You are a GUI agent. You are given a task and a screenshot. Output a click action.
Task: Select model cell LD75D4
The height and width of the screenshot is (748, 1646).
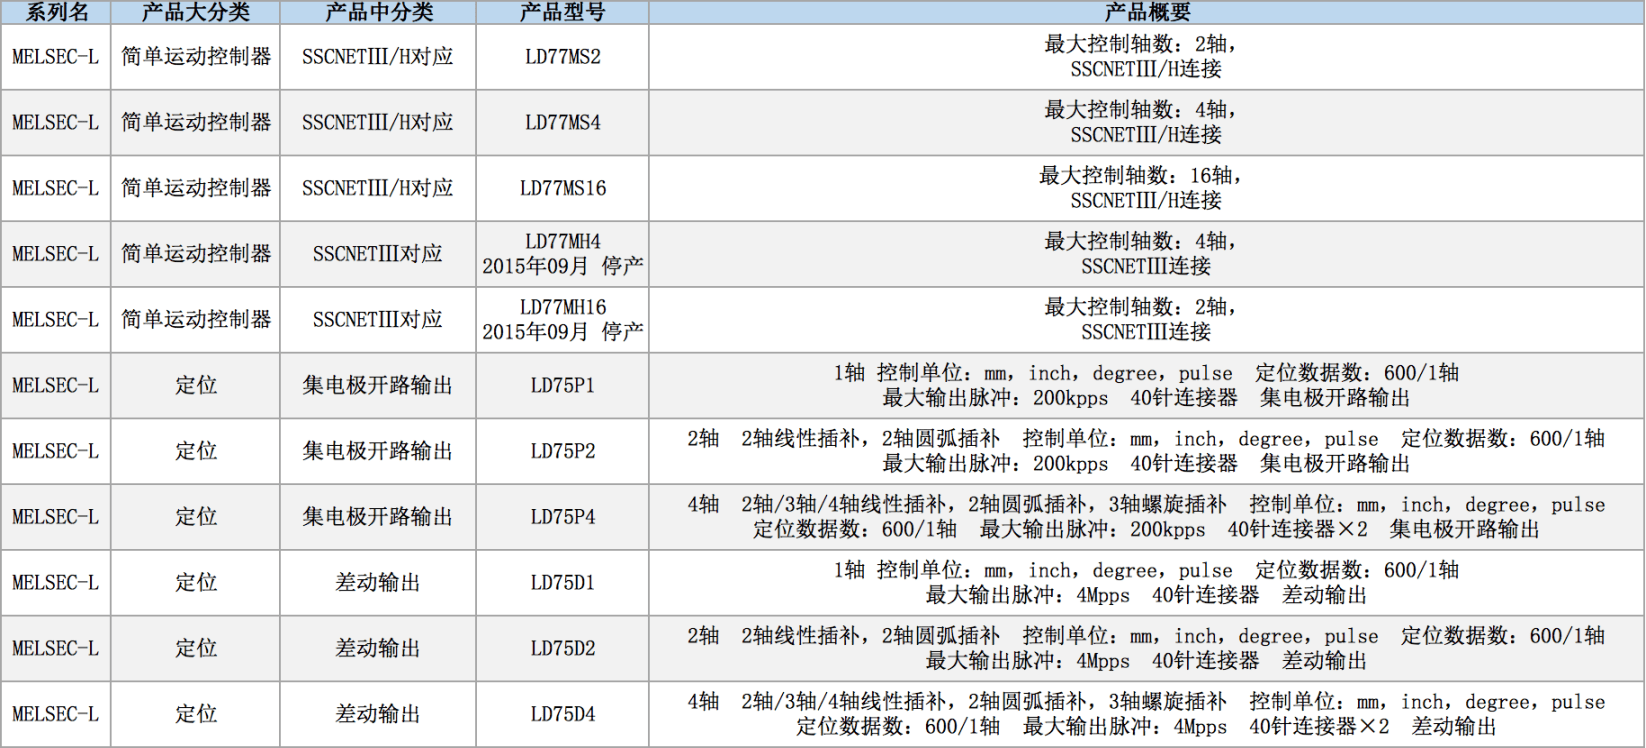[x=563, y=714]
